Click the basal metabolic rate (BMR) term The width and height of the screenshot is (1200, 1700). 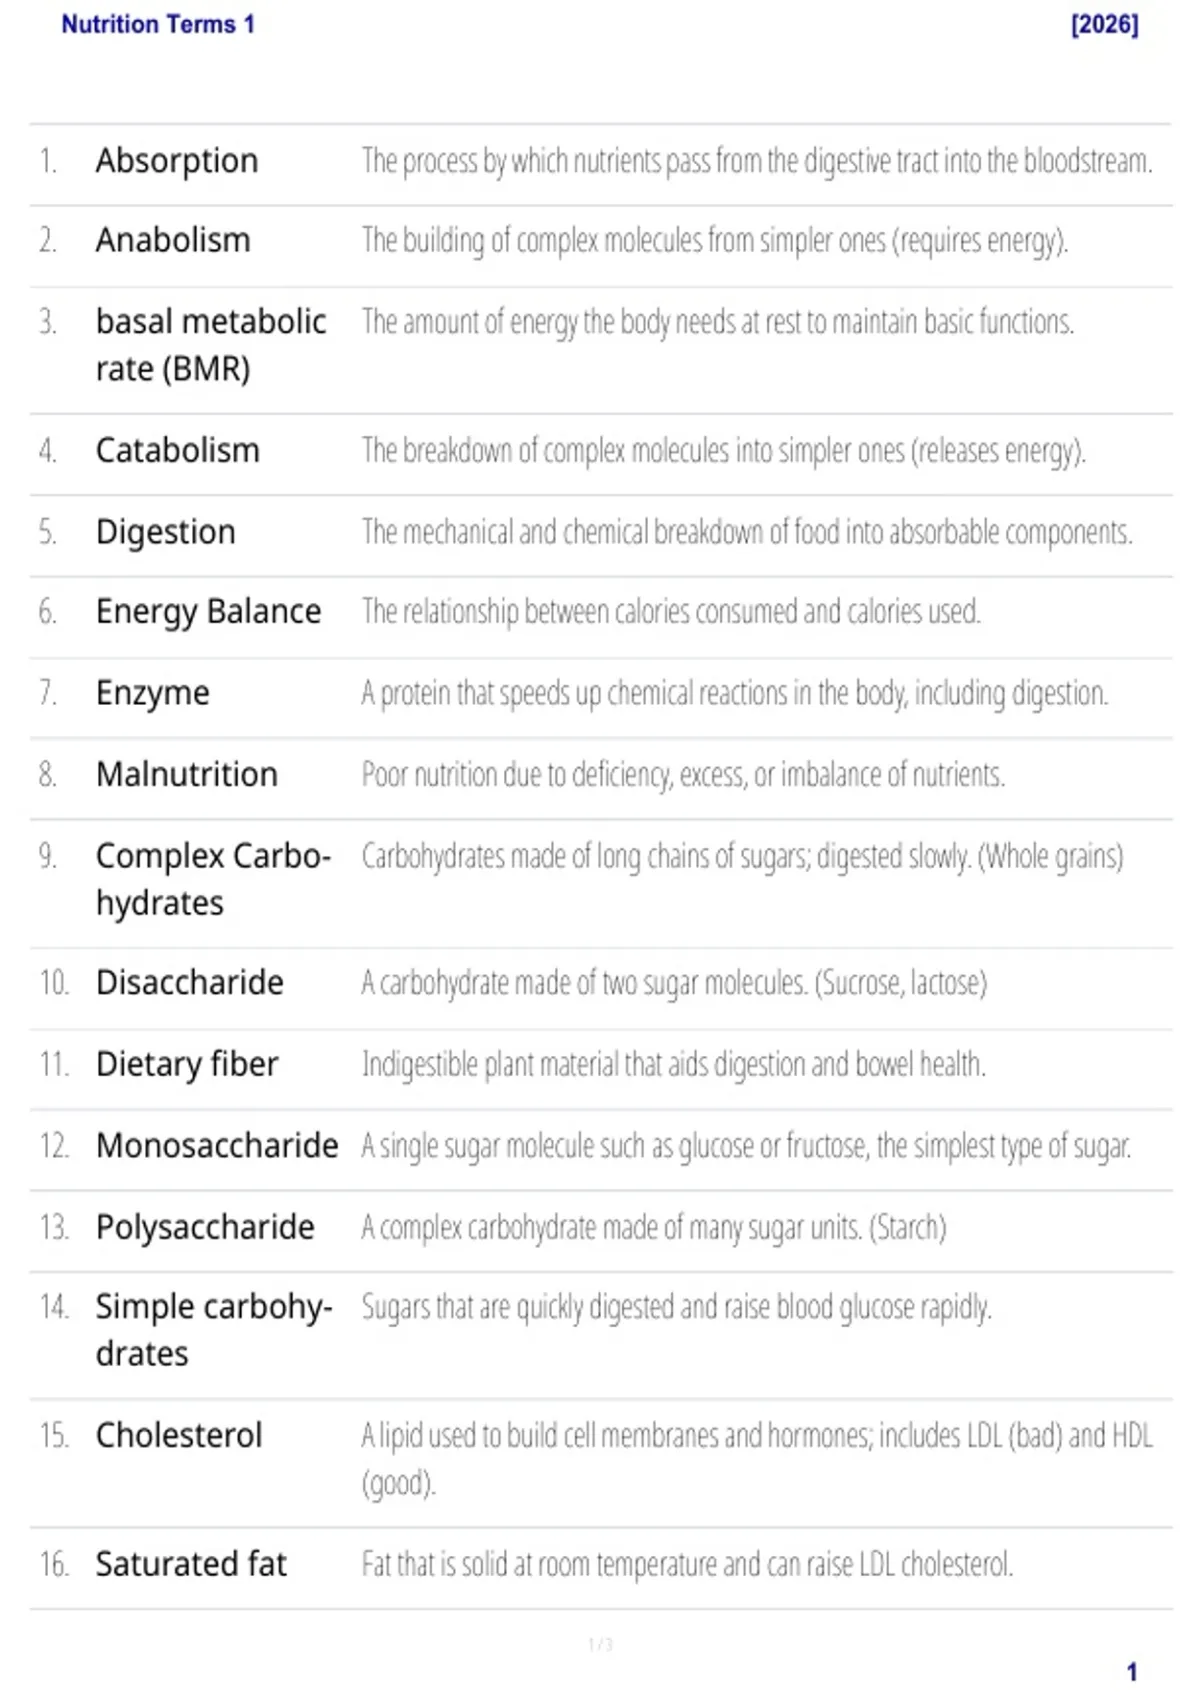(211, 345)
